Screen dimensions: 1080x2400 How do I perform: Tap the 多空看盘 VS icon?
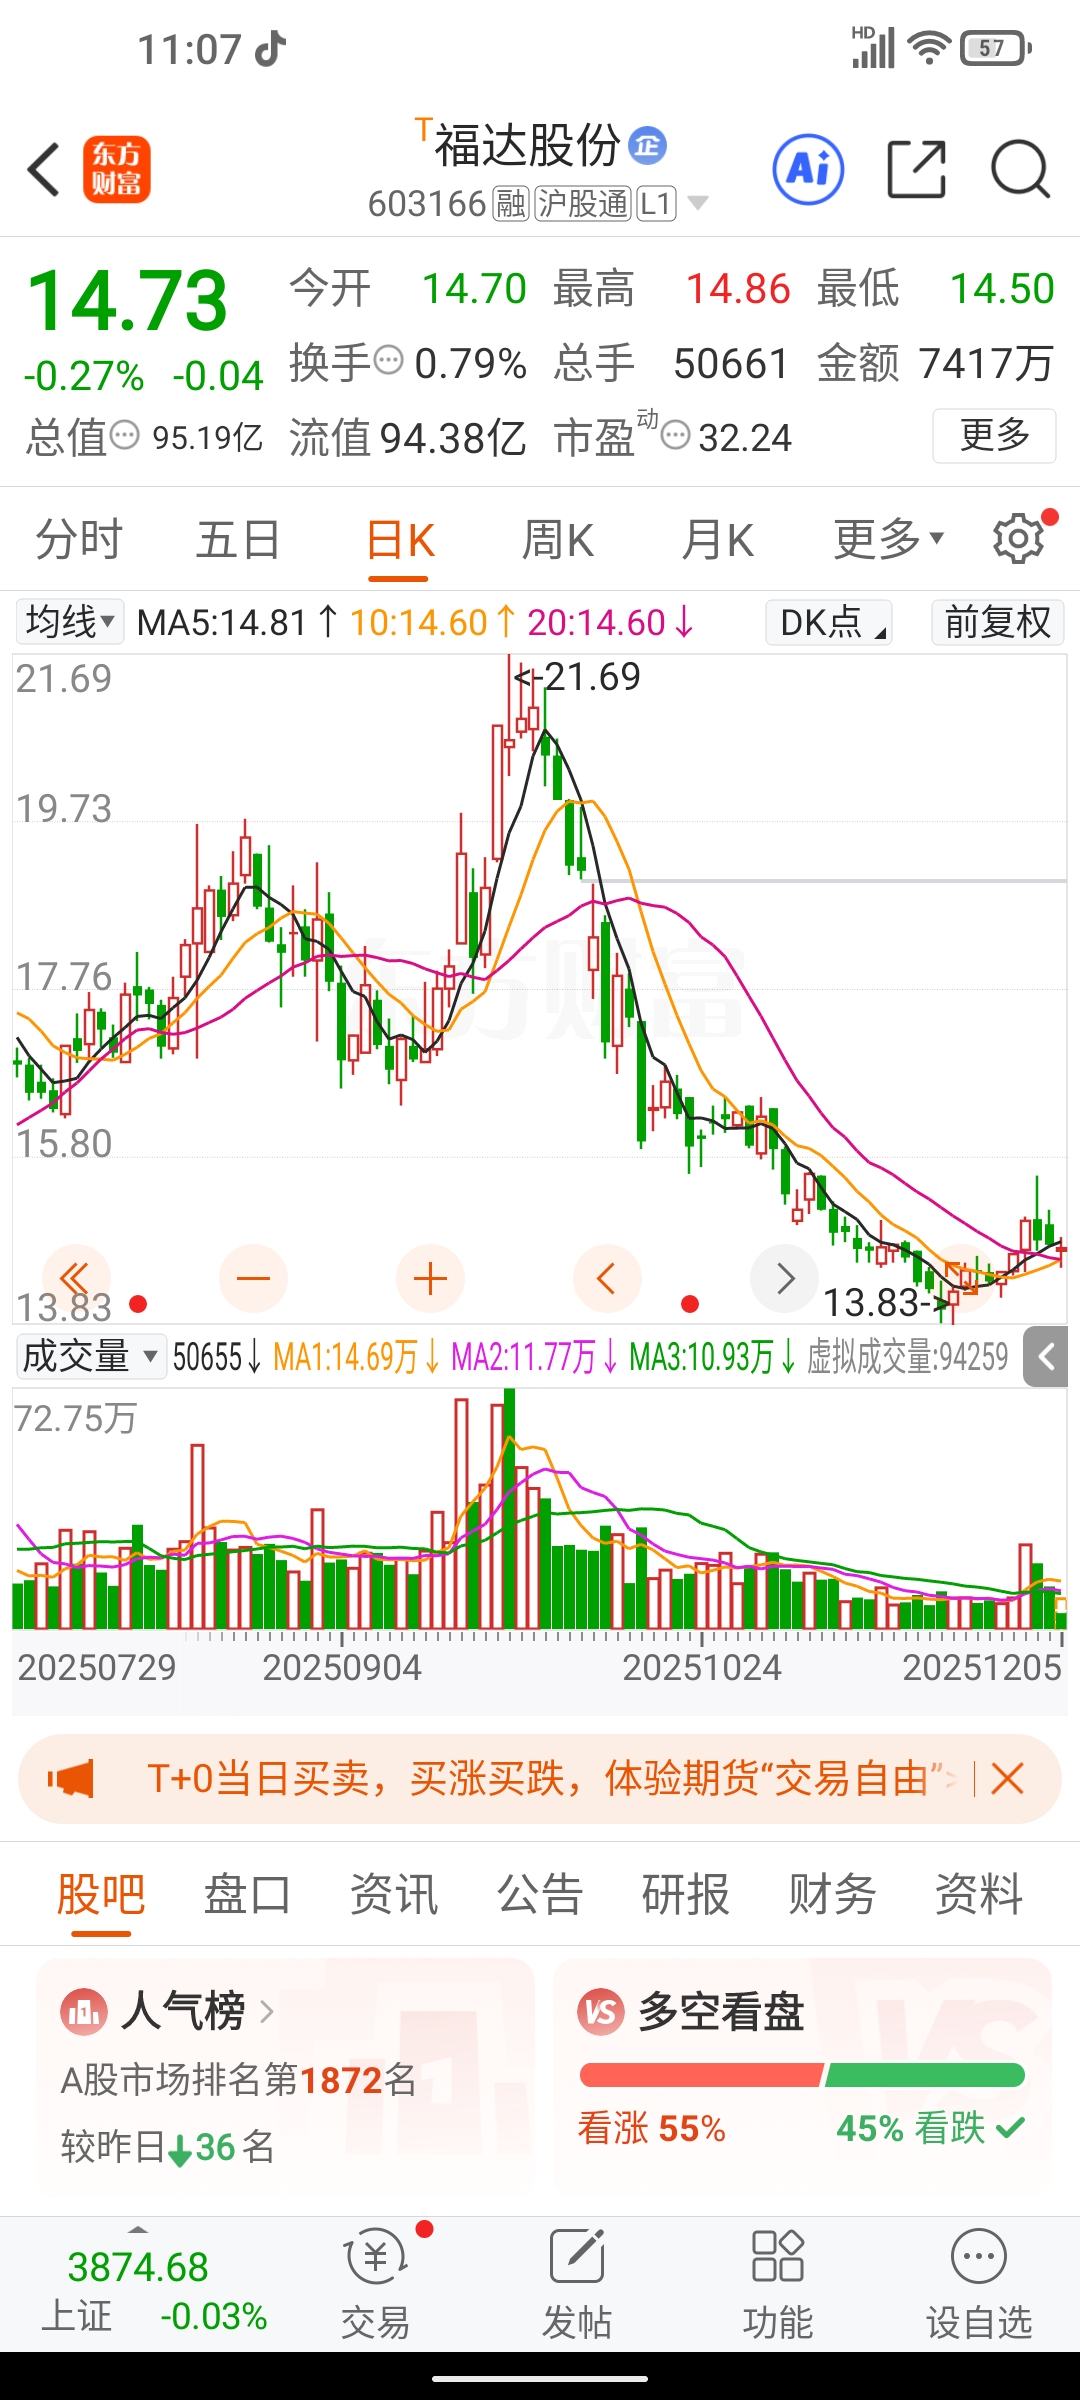601,2011
